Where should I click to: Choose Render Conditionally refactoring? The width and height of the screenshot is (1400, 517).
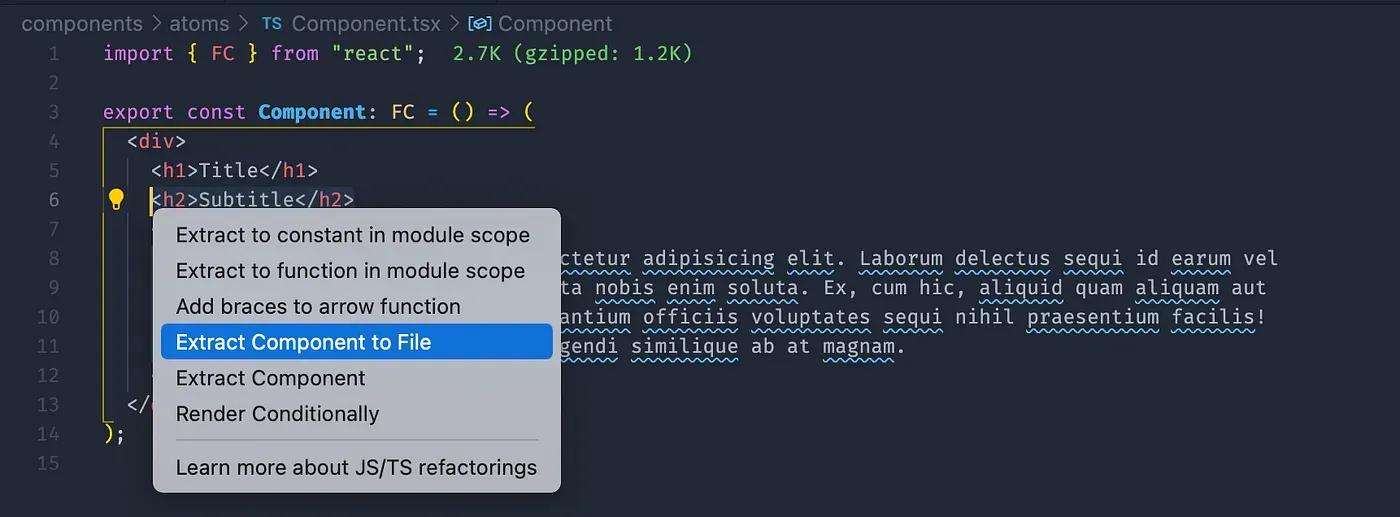278,414
